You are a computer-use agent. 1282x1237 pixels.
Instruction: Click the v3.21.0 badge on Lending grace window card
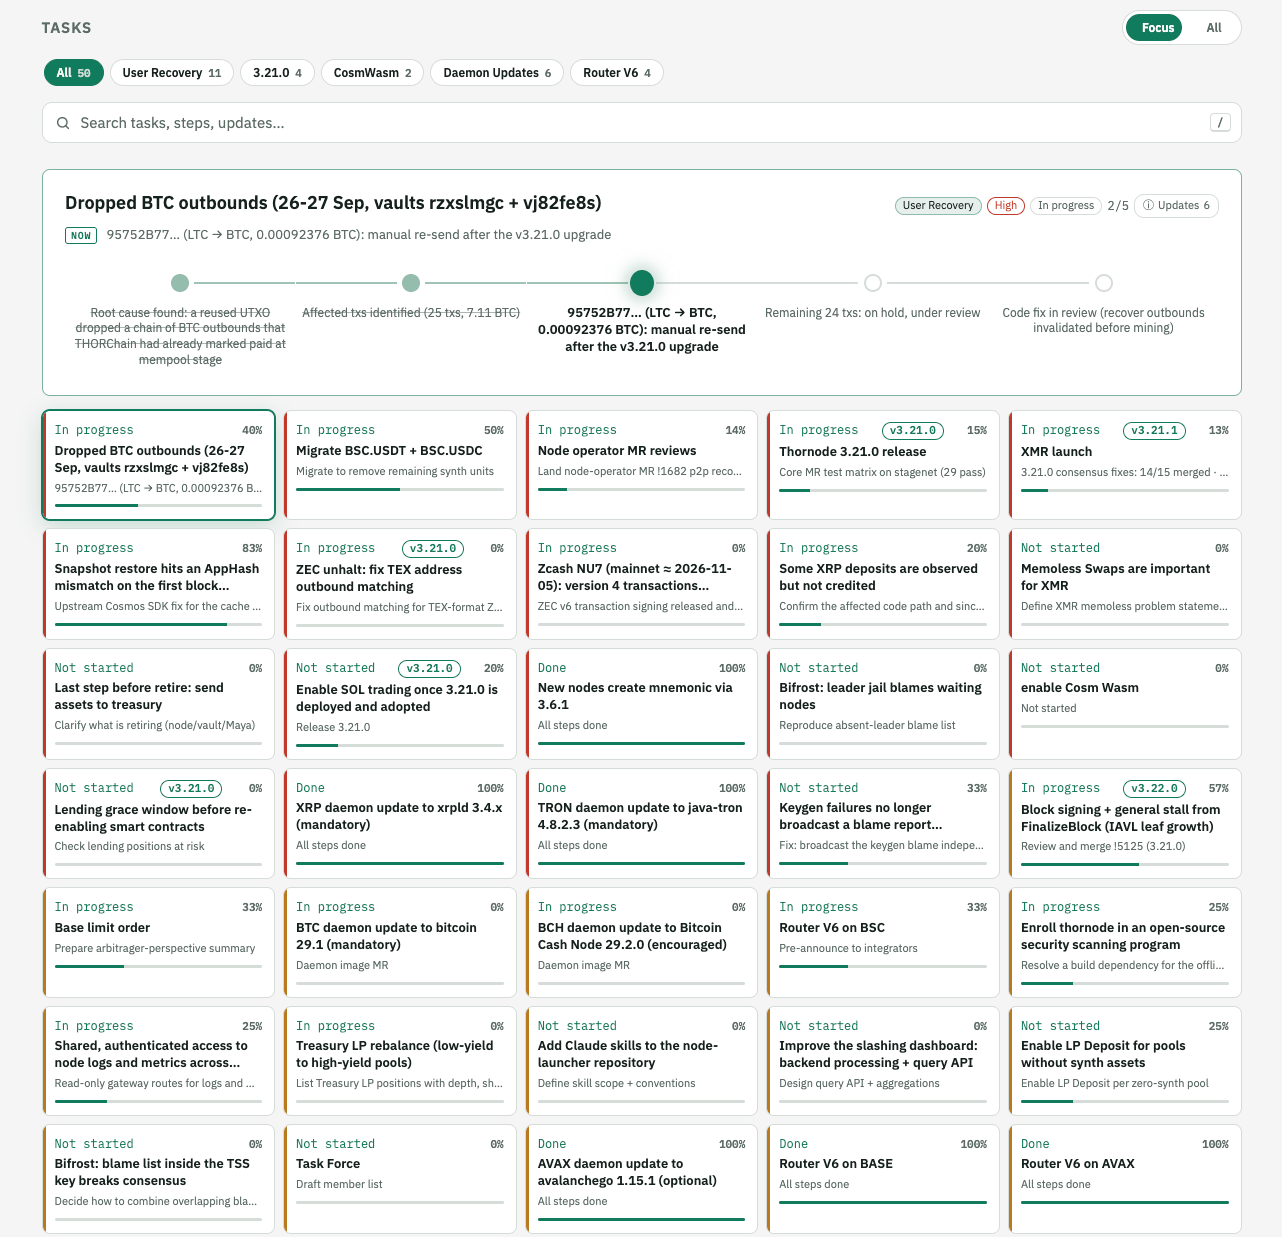coord(192,789)
